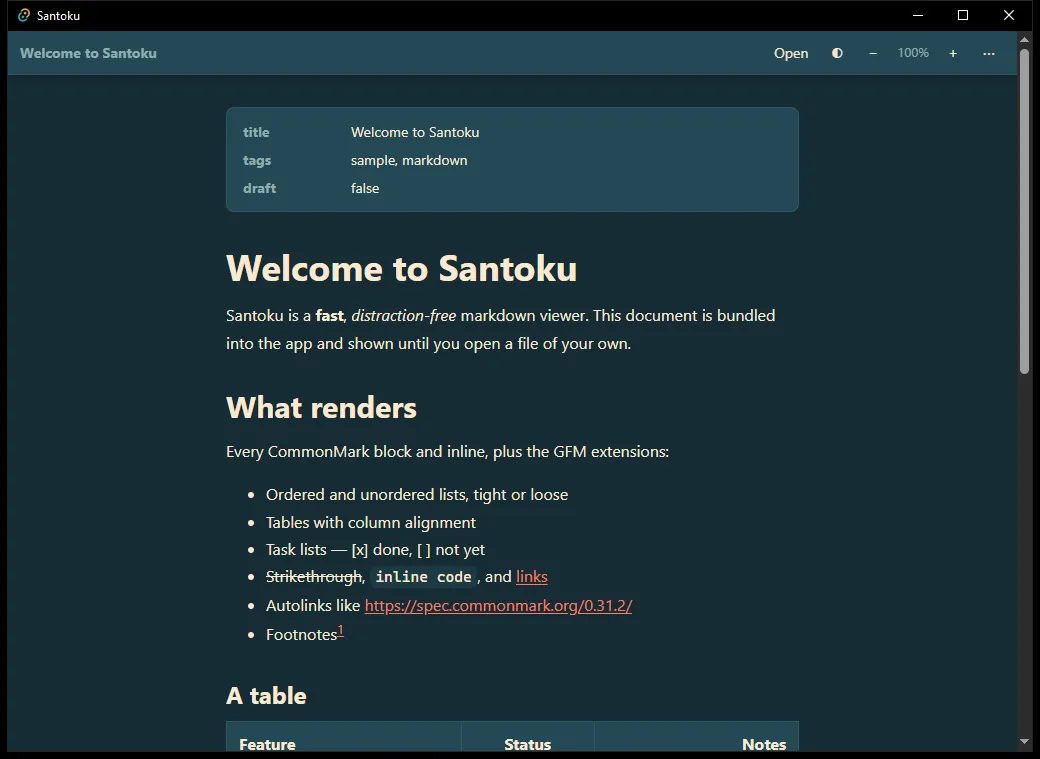The image size is (1040, 759).
Task: Click the vertical scrollbar thumb
Action: click(1025, 211)
